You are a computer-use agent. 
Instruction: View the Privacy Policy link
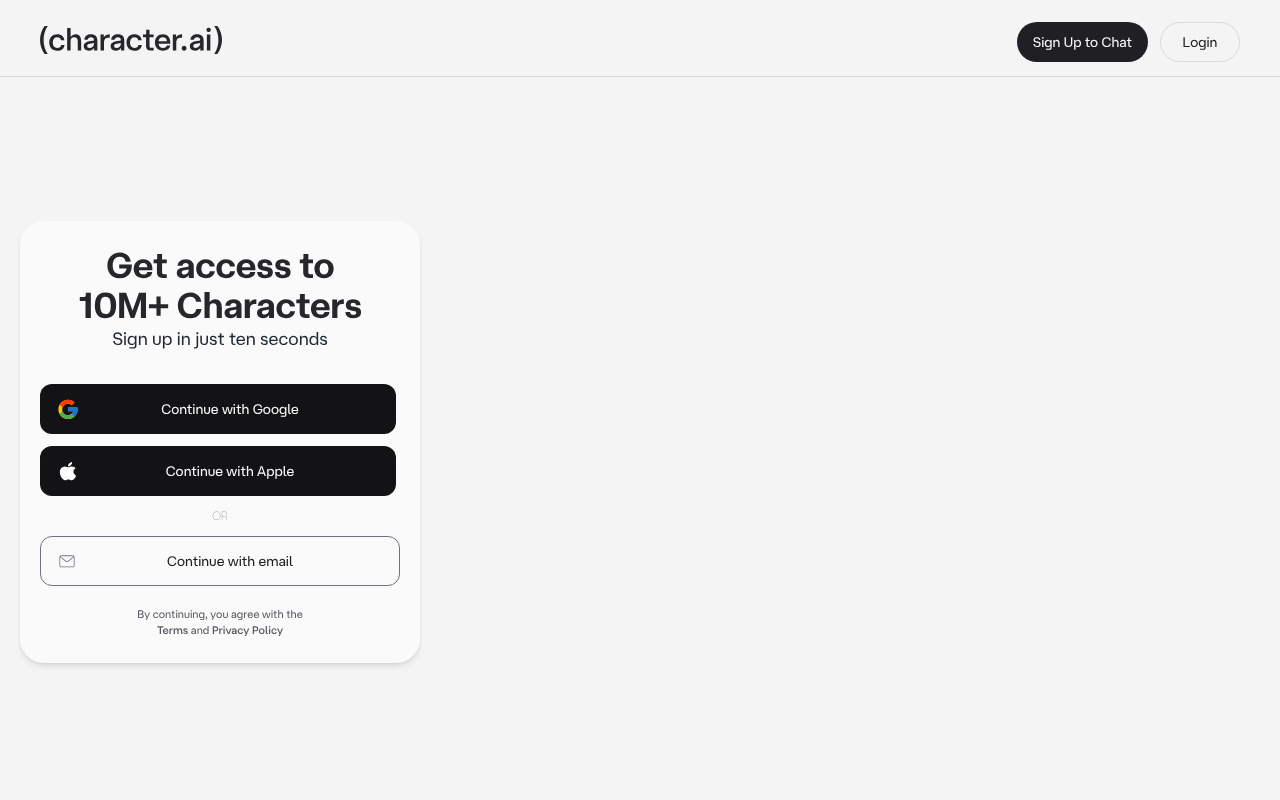[247, 630]
